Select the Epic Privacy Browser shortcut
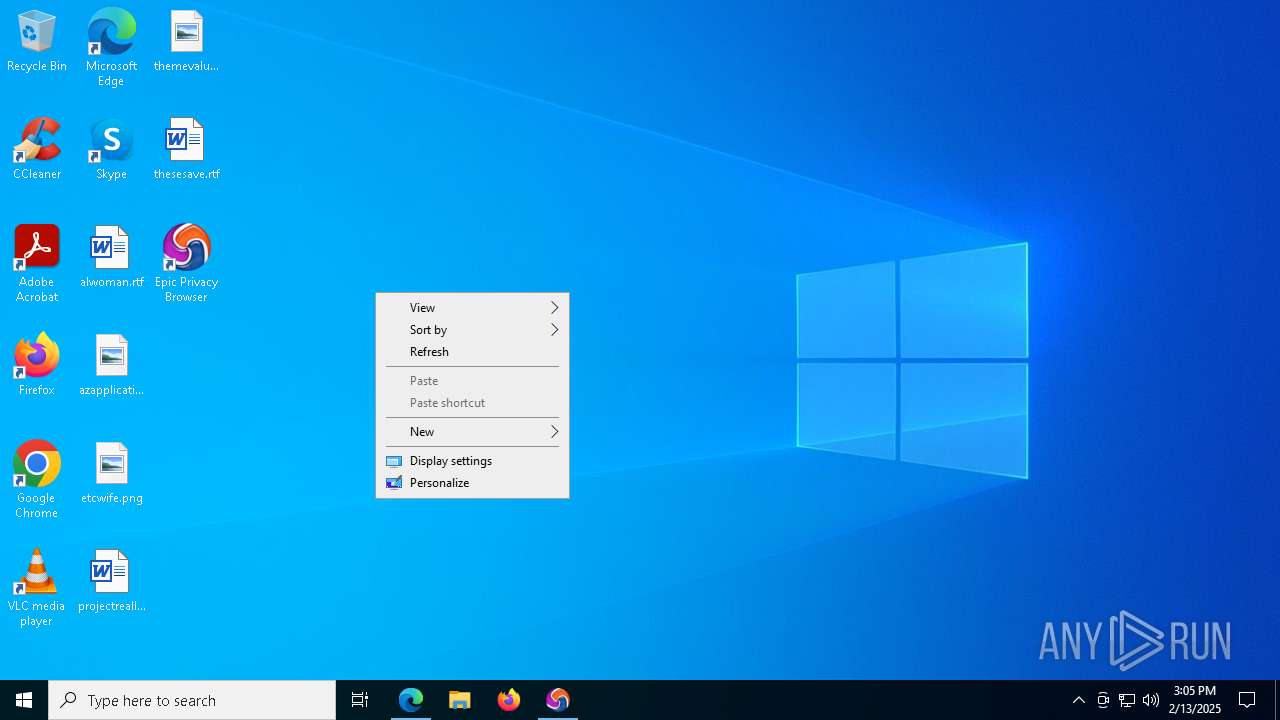This screenshot has height=720, width=1280. click(x=186, y=264)
